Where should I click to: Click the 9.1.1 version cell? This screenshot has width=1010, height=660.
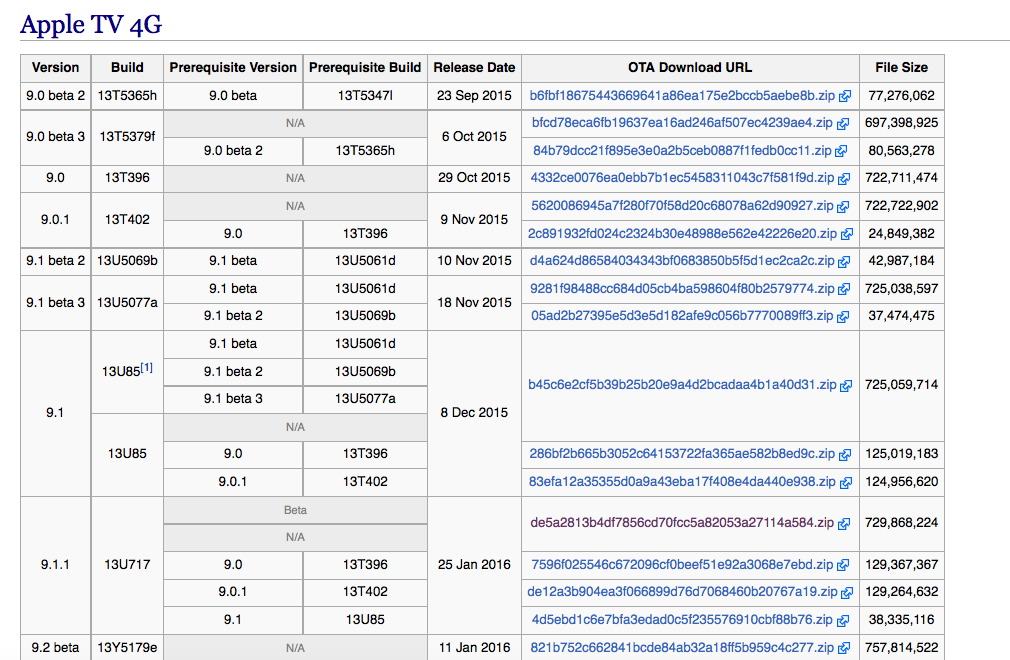pos(55,565)
